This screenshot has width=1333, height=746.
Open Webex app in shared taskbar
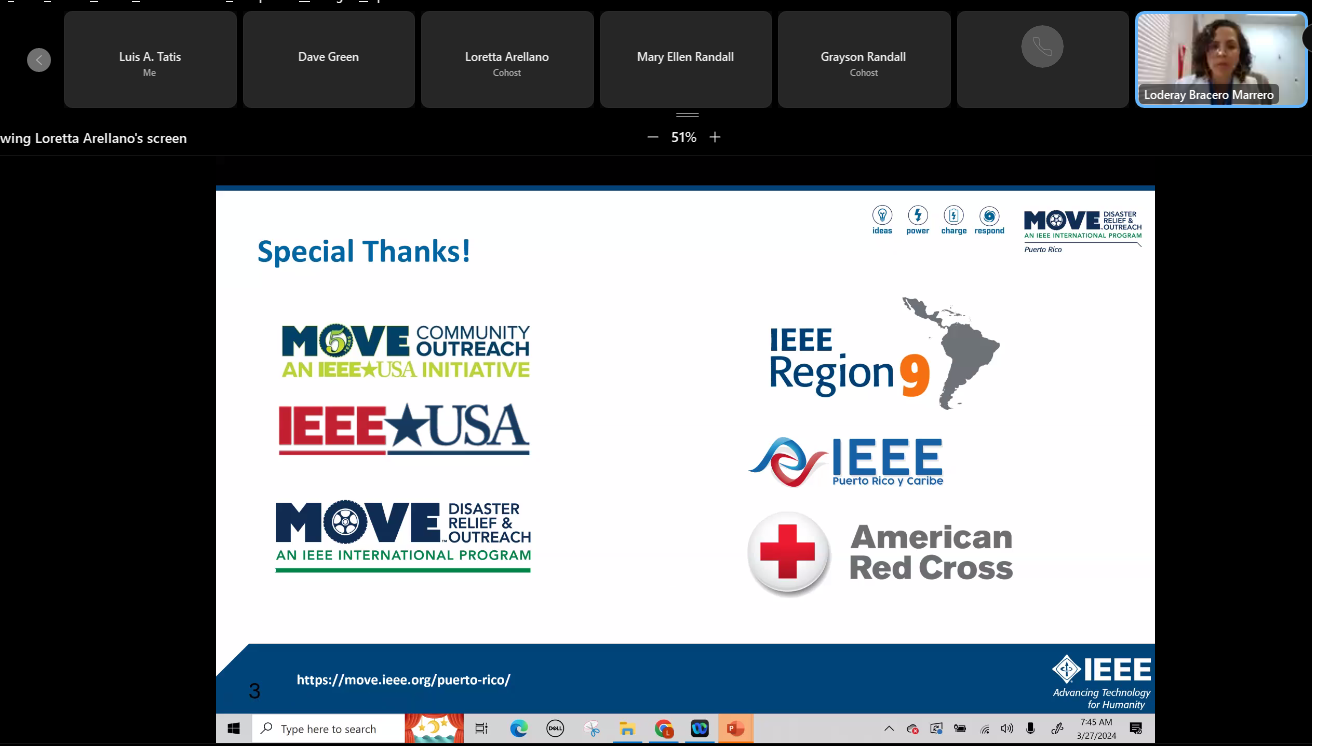(700, 729)
